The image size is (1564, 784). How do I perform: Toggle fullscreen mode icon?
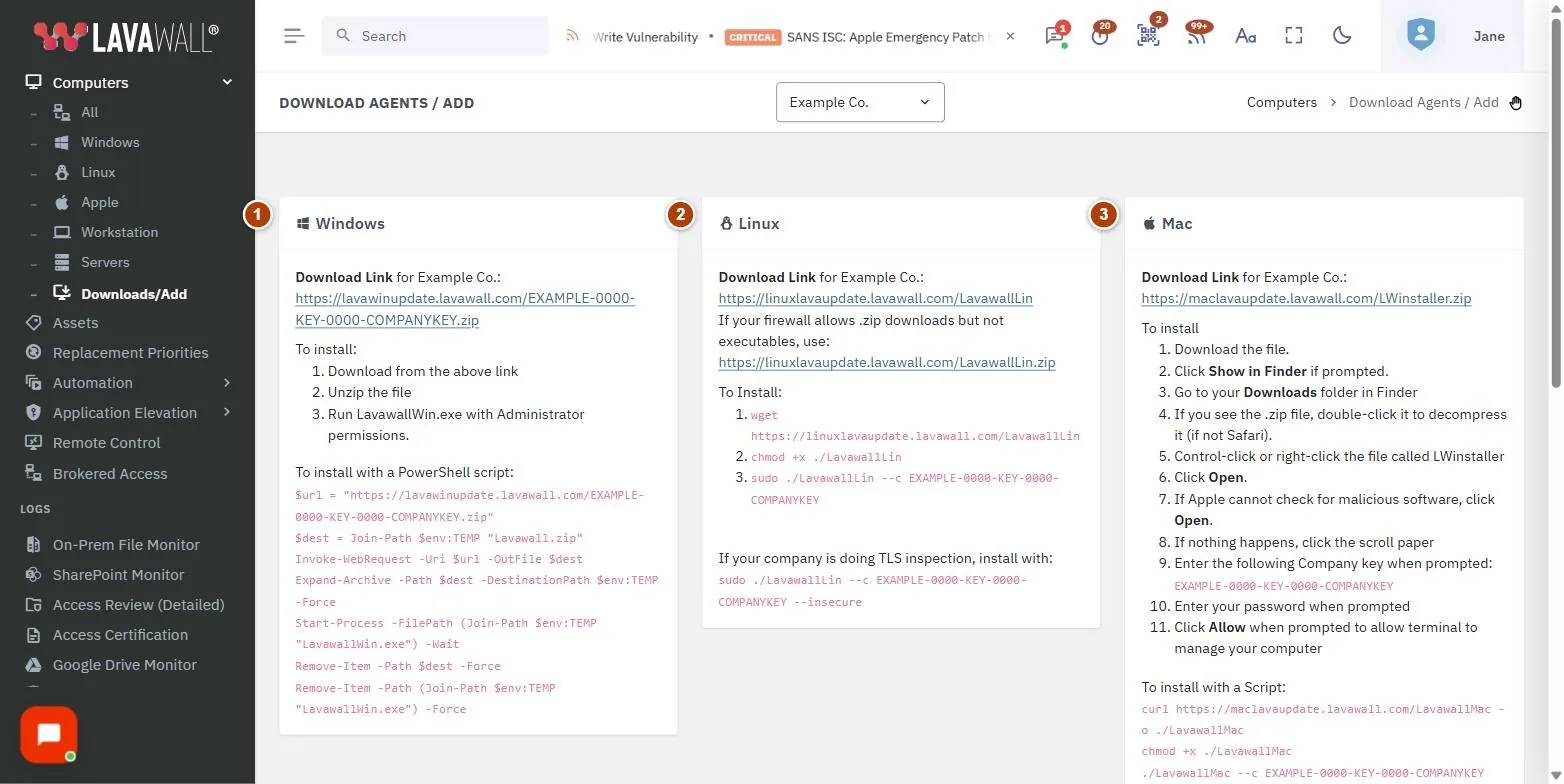coord(1294,36)
